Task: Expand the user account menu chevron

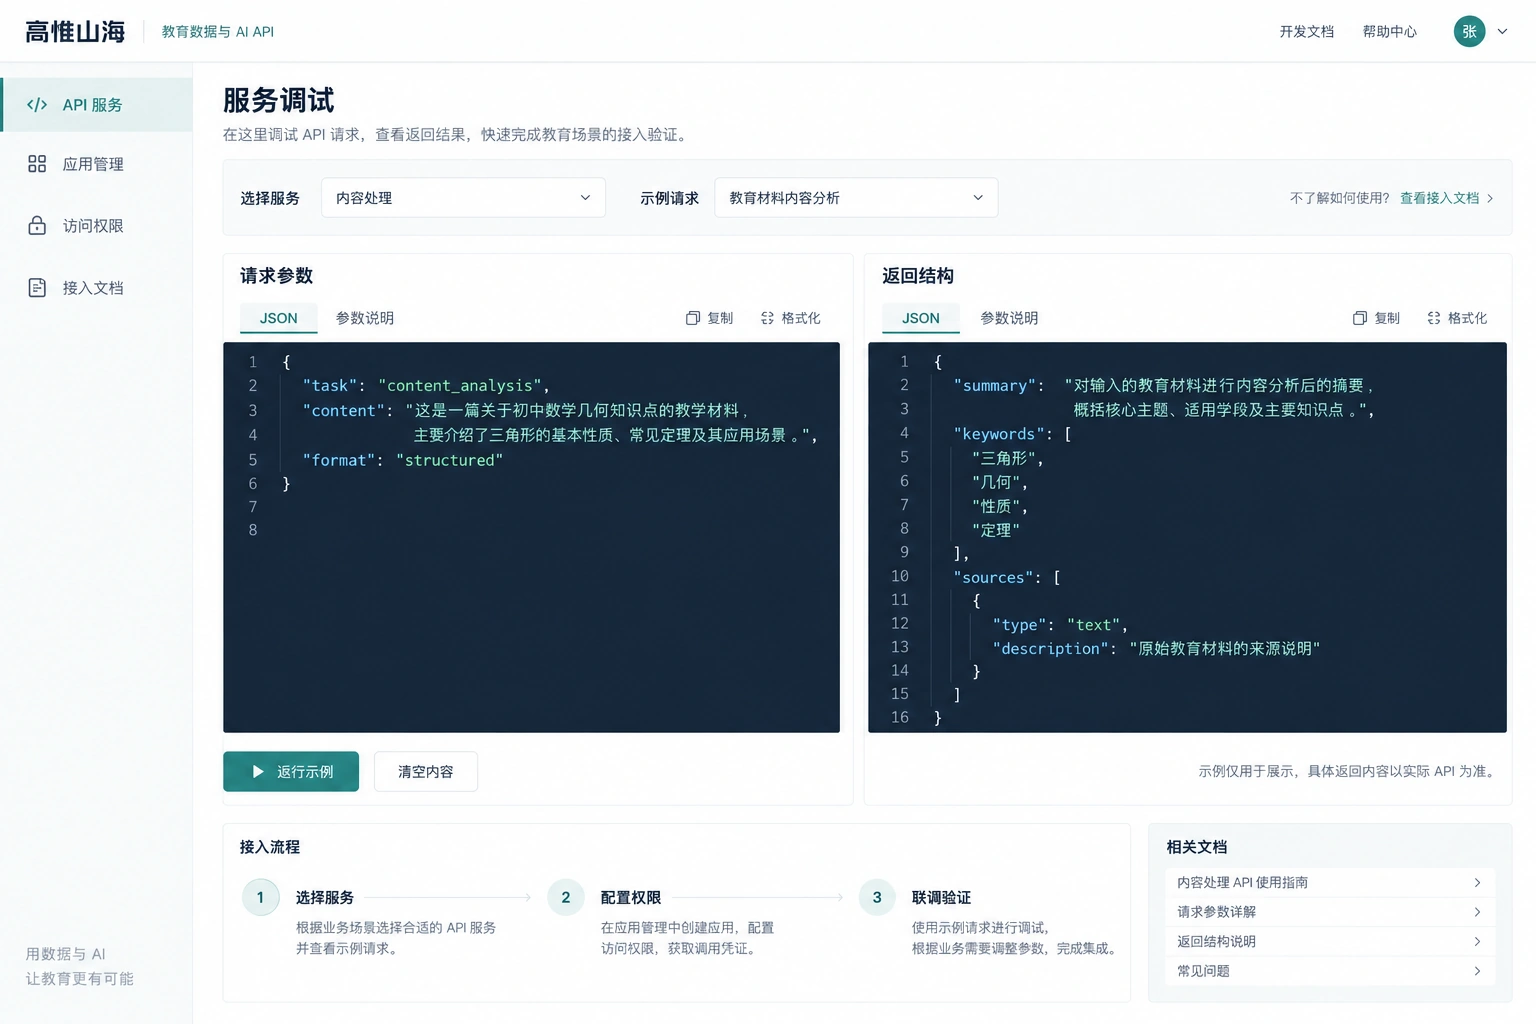Action: (x=1502, y=32)
